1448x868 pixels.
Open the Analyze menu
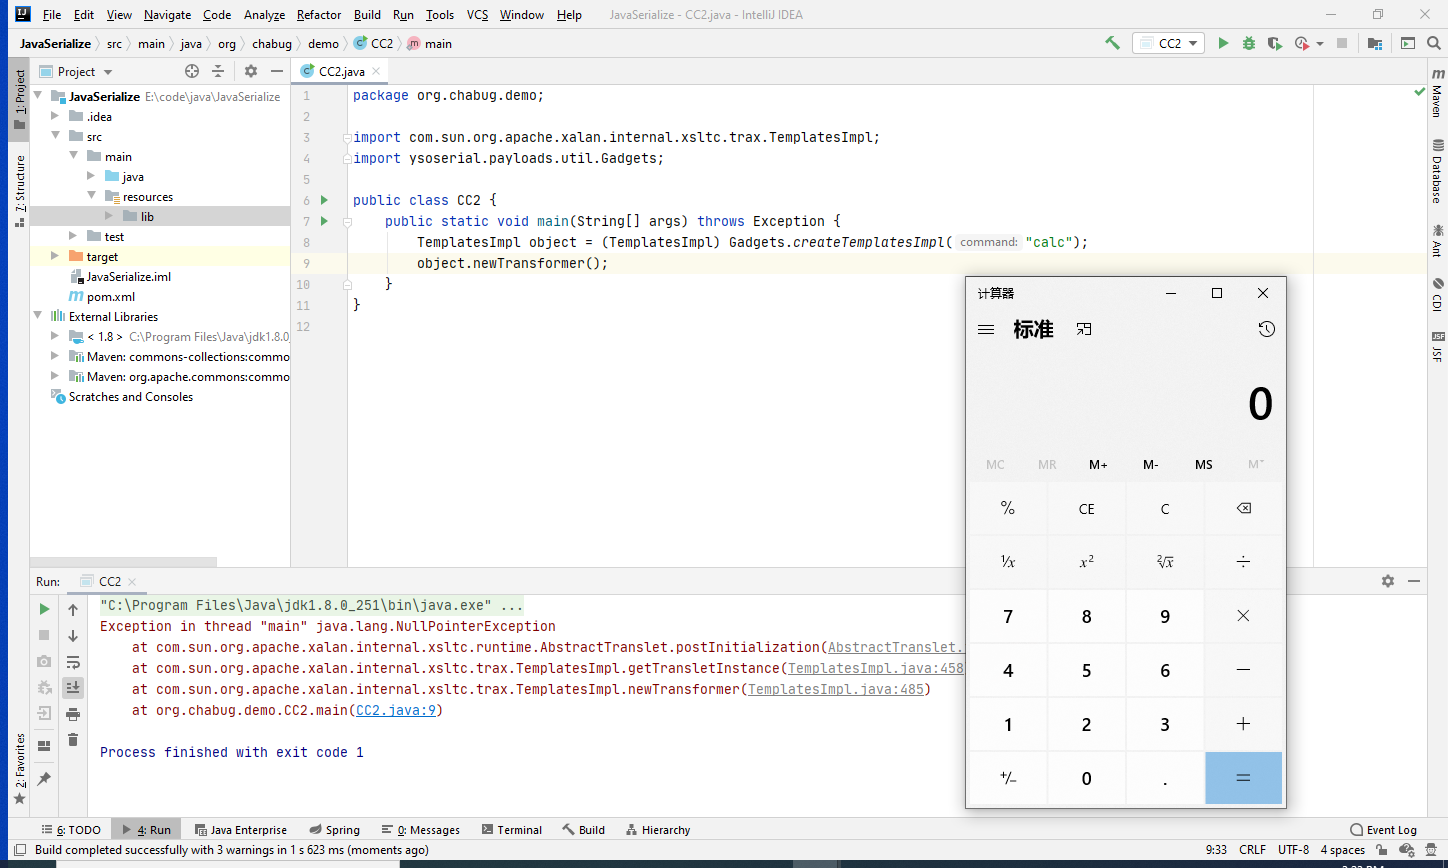tap(264, 15)
